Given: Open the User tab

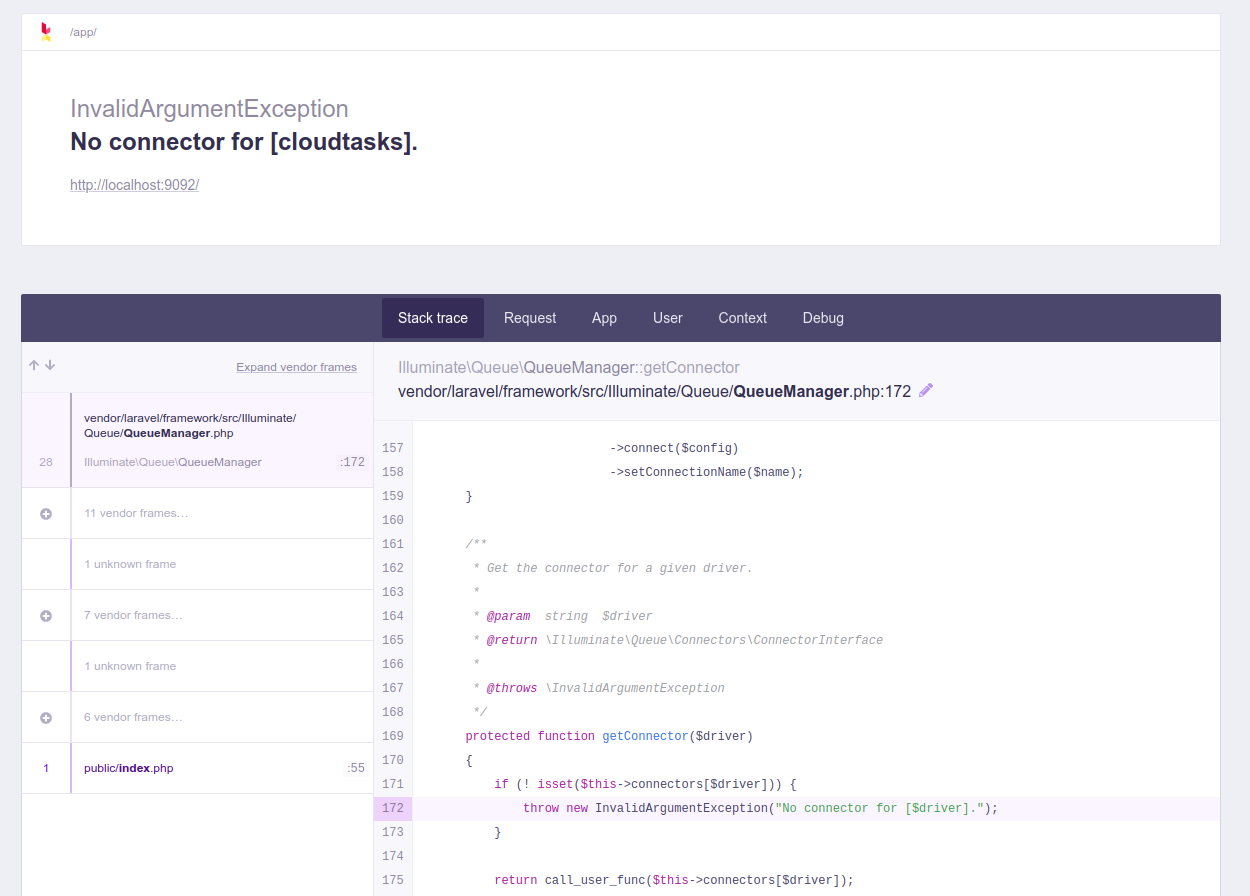Looking at the screenshot, I should tap(667, 317).
